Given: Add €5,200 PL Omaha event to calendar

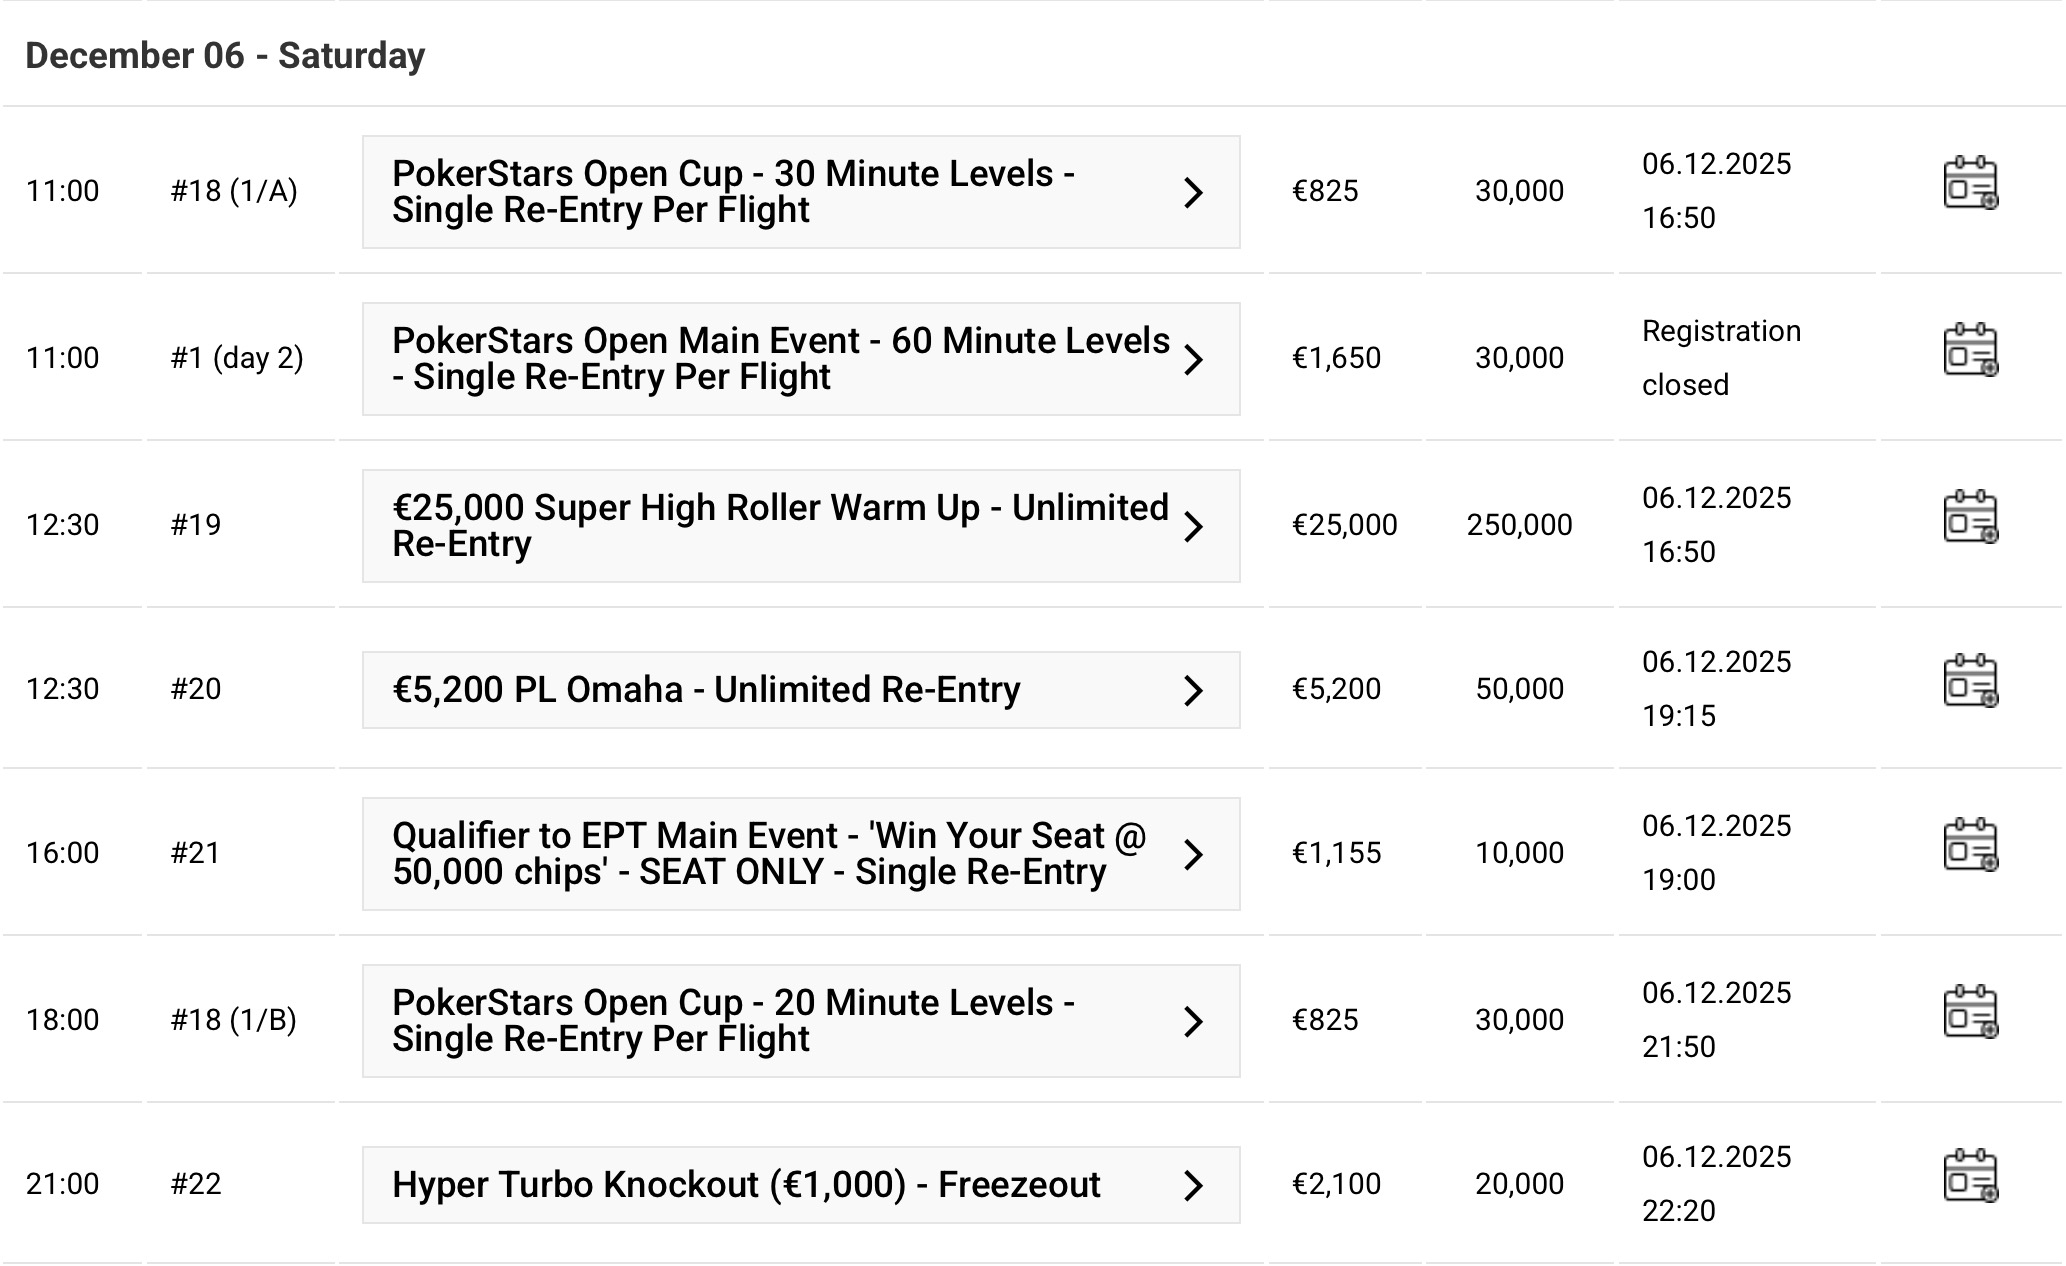Looking at the screenshot, I should [x=1969, y=681].
